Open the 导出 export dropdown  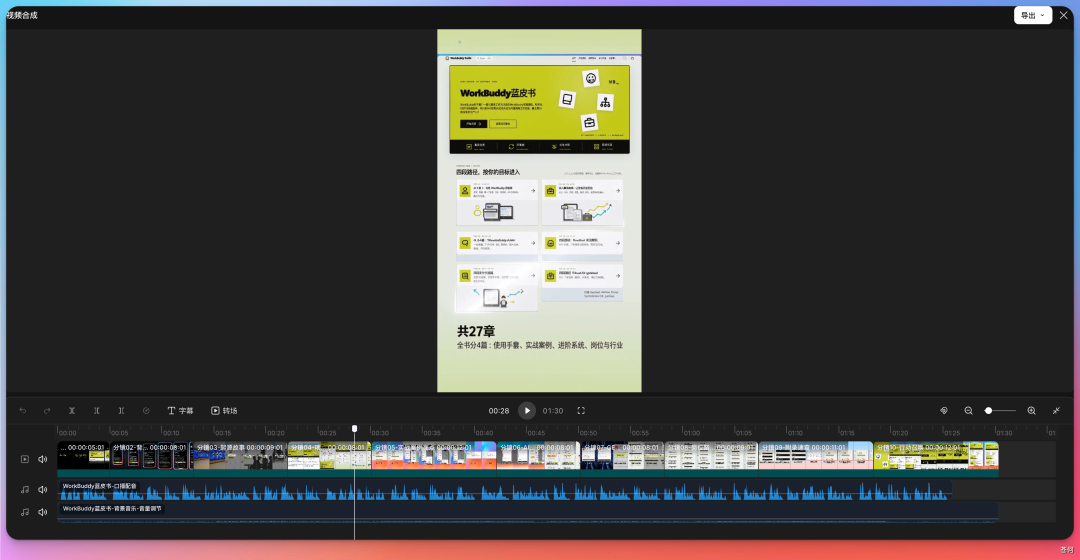(1032, 15)
